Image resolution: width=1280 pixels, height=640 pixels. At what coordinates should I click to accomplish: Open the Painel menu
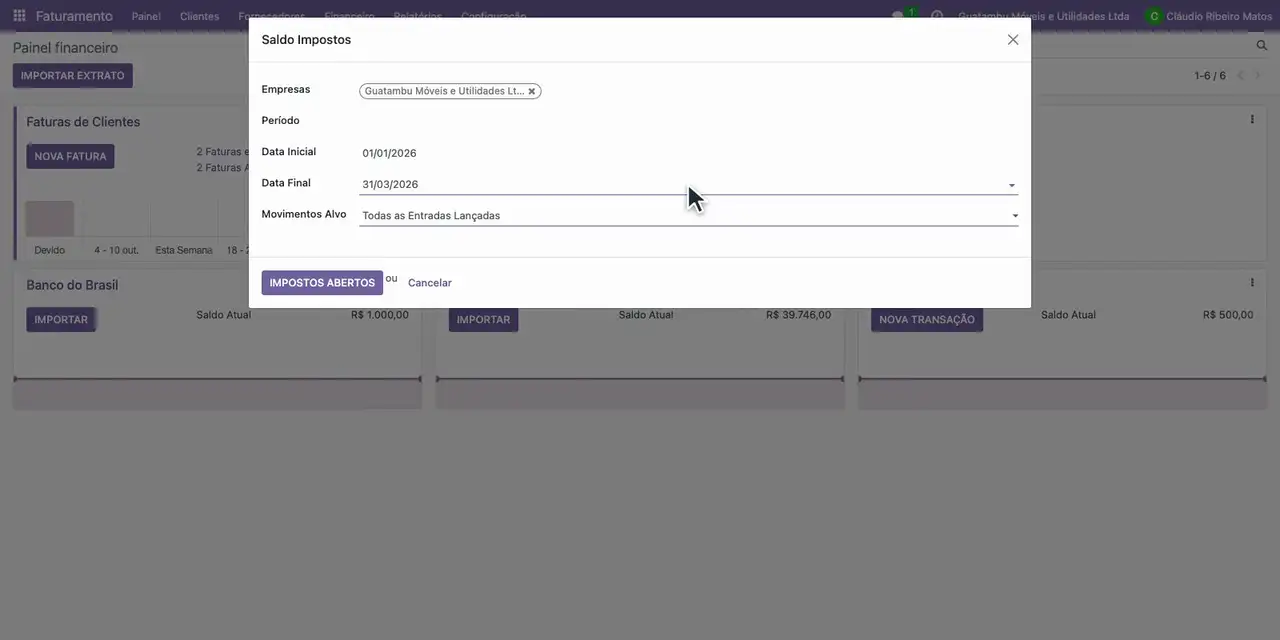point(146,16)
